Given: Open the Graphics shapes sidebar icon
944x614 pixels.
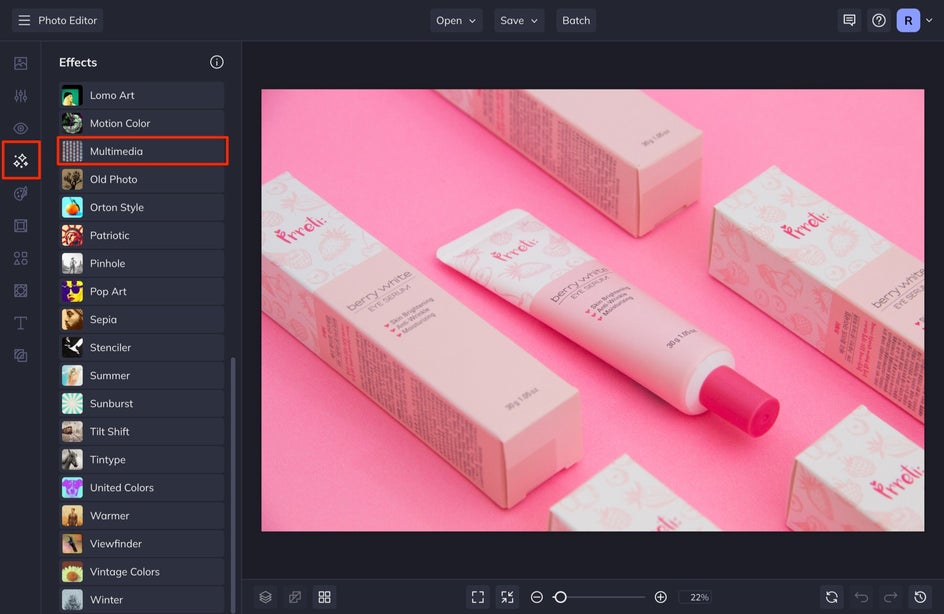Looking at the screenshot, I should (x=20, y=258).
